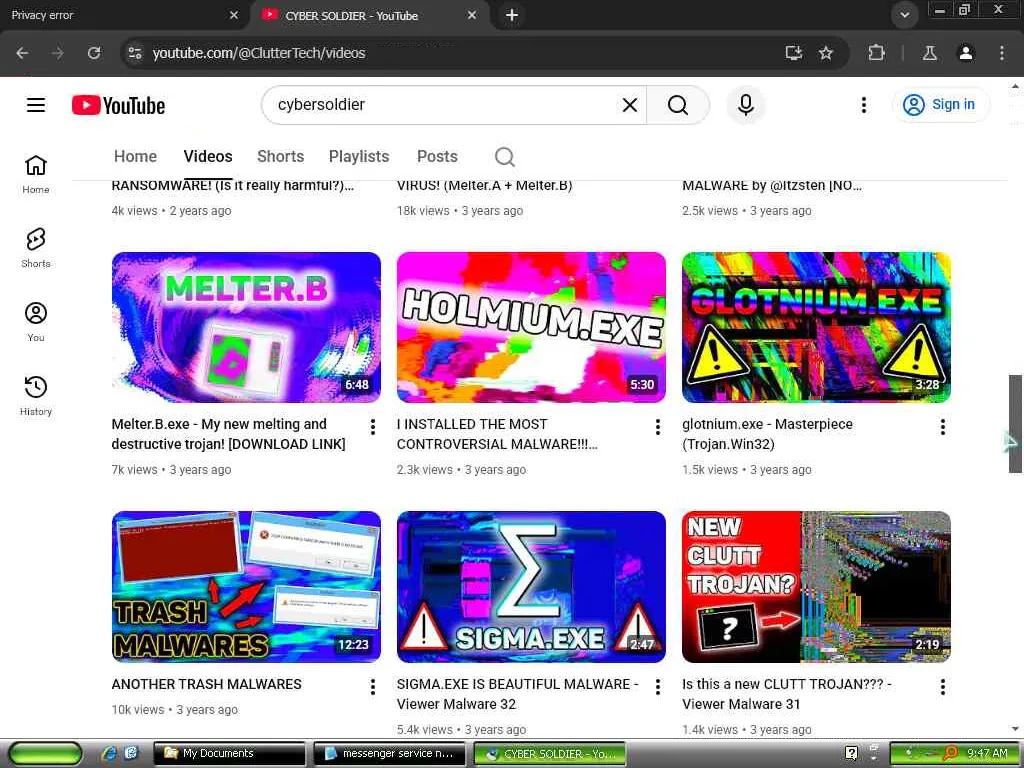
Task: Go back with browser back arrow
Action: (22, 53)
